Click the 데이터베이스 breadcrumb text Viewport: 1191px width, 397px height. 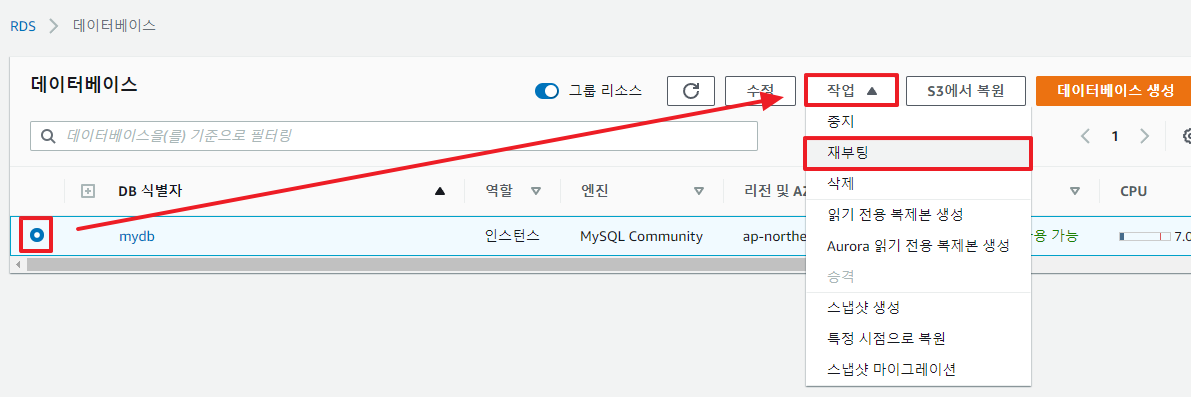coord(115,25)
